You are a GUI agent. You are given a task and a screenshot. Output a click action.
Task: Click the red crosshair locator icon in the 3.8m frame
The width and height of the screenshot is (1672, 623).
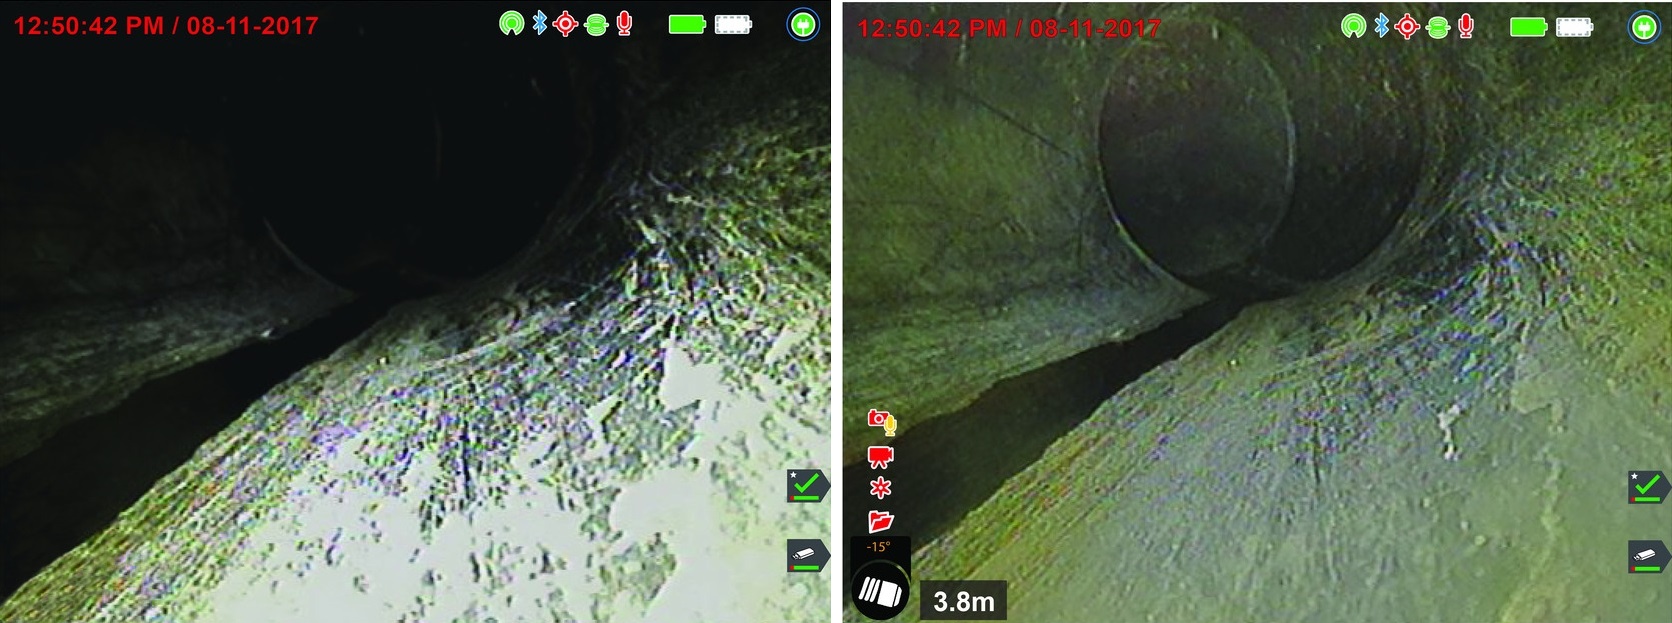point(1408,26)
